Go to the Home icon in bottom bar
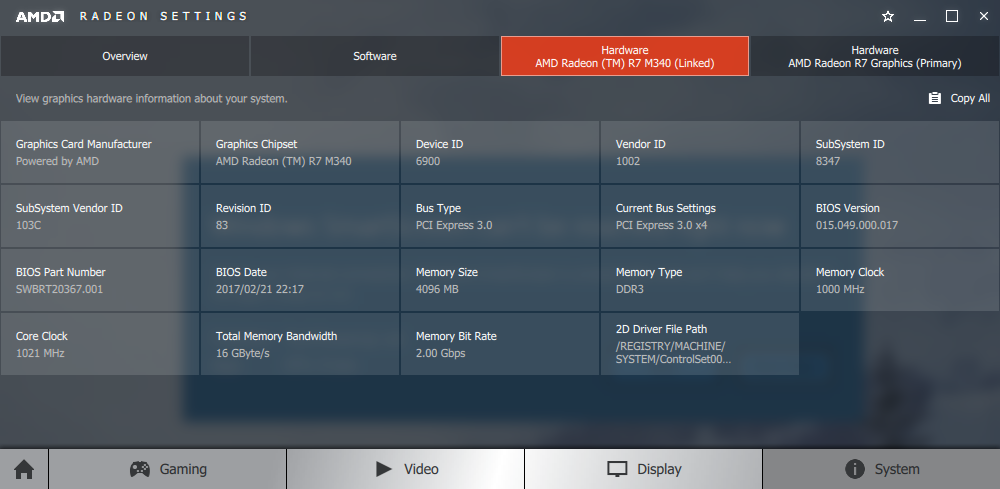1000x489 pixels. (x=24, y=469)
